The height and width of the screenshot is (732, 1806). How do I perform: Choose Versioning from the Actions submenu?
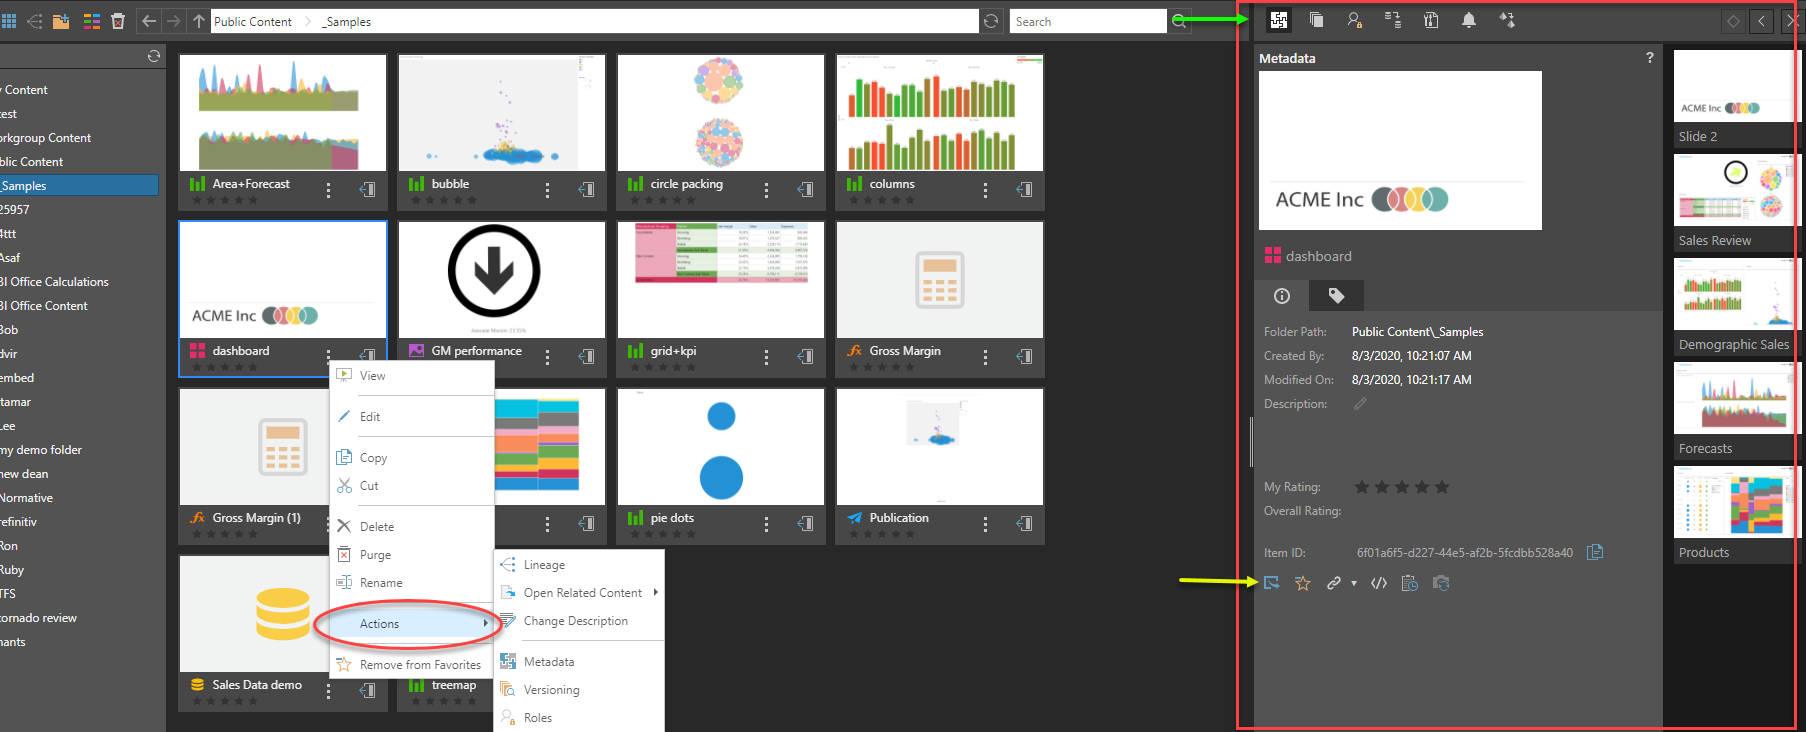pyautogui.click(x=551, y=690)
